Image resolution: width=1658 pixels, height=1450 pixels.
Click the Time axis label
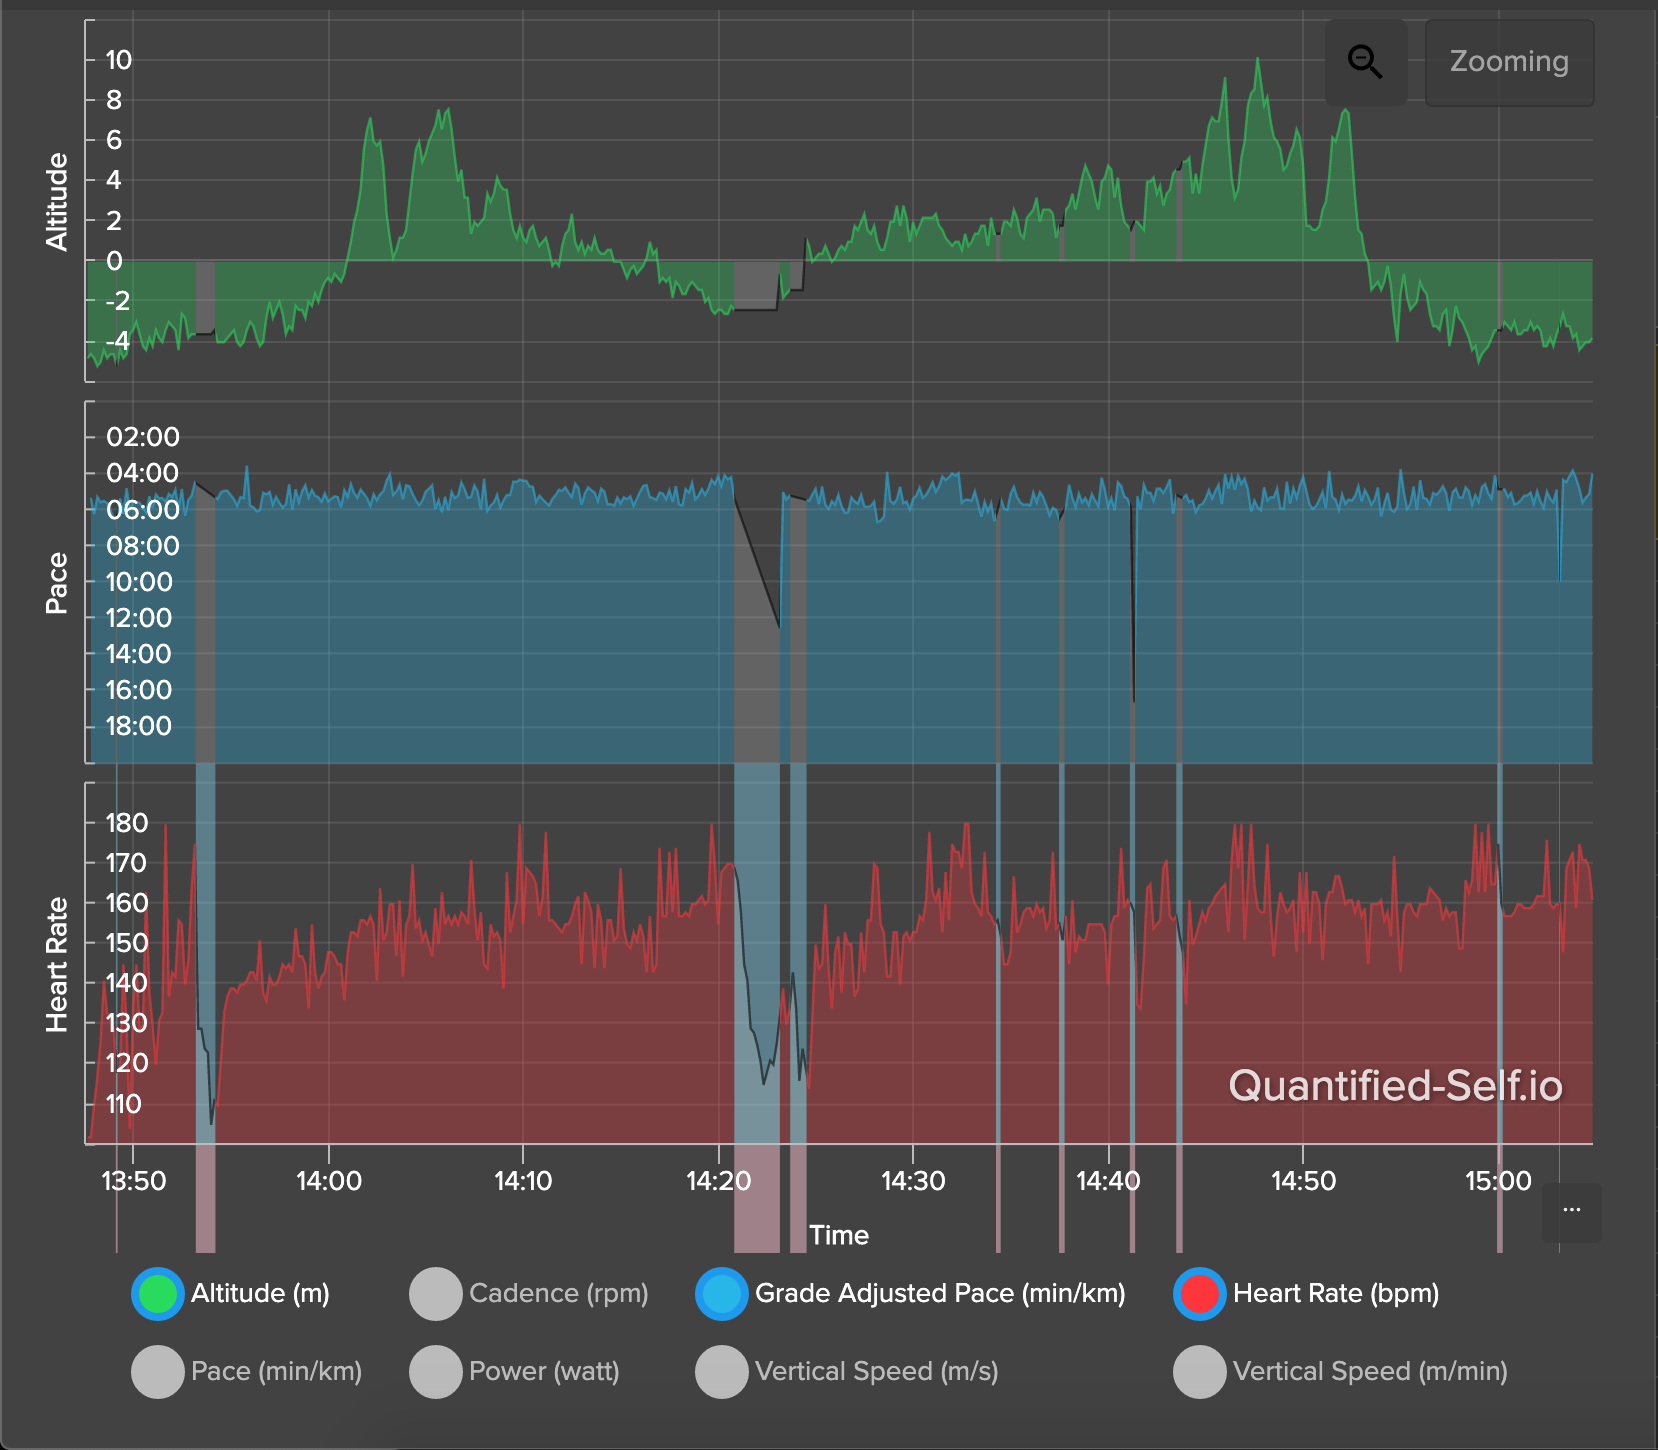[x=840, y=1235]
